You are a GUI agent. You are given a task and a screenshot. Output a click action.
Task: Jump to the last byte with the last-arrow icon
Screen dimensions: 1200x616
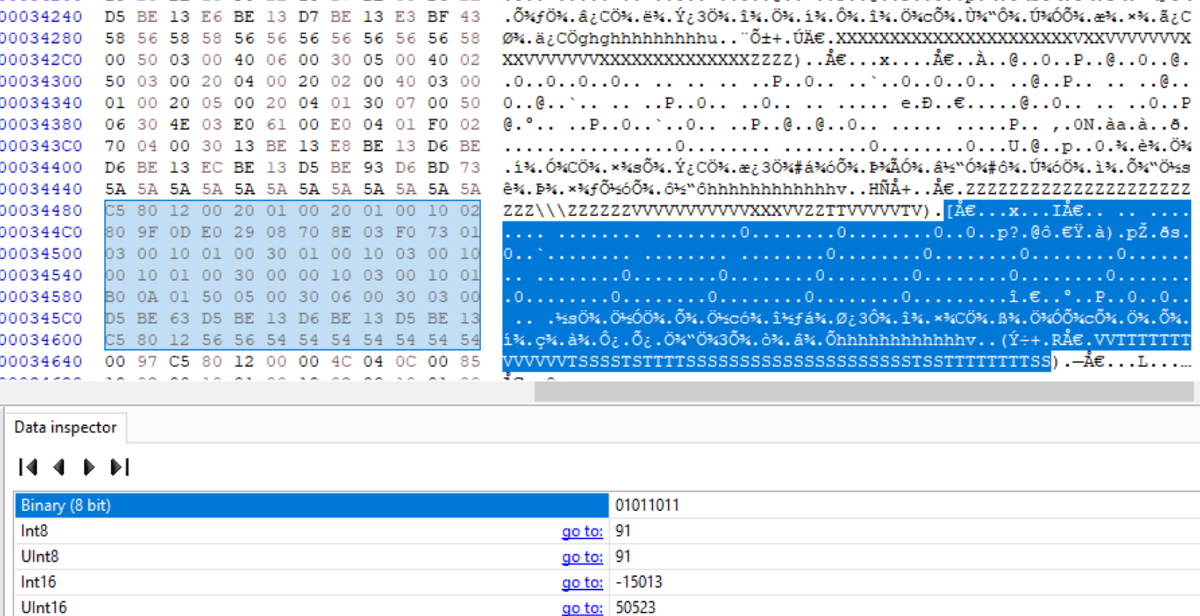coord(120,467)
